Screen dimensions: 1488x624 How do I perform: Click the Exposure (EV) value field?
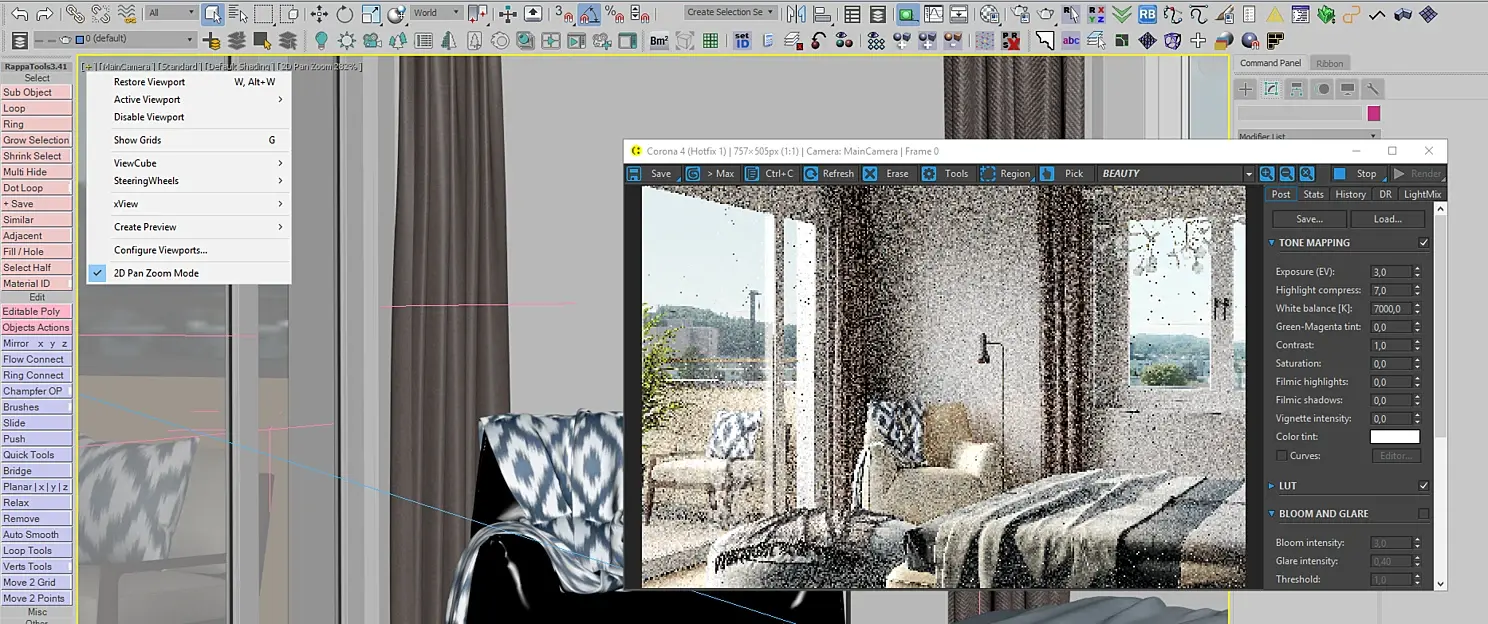coord(1391,272)
